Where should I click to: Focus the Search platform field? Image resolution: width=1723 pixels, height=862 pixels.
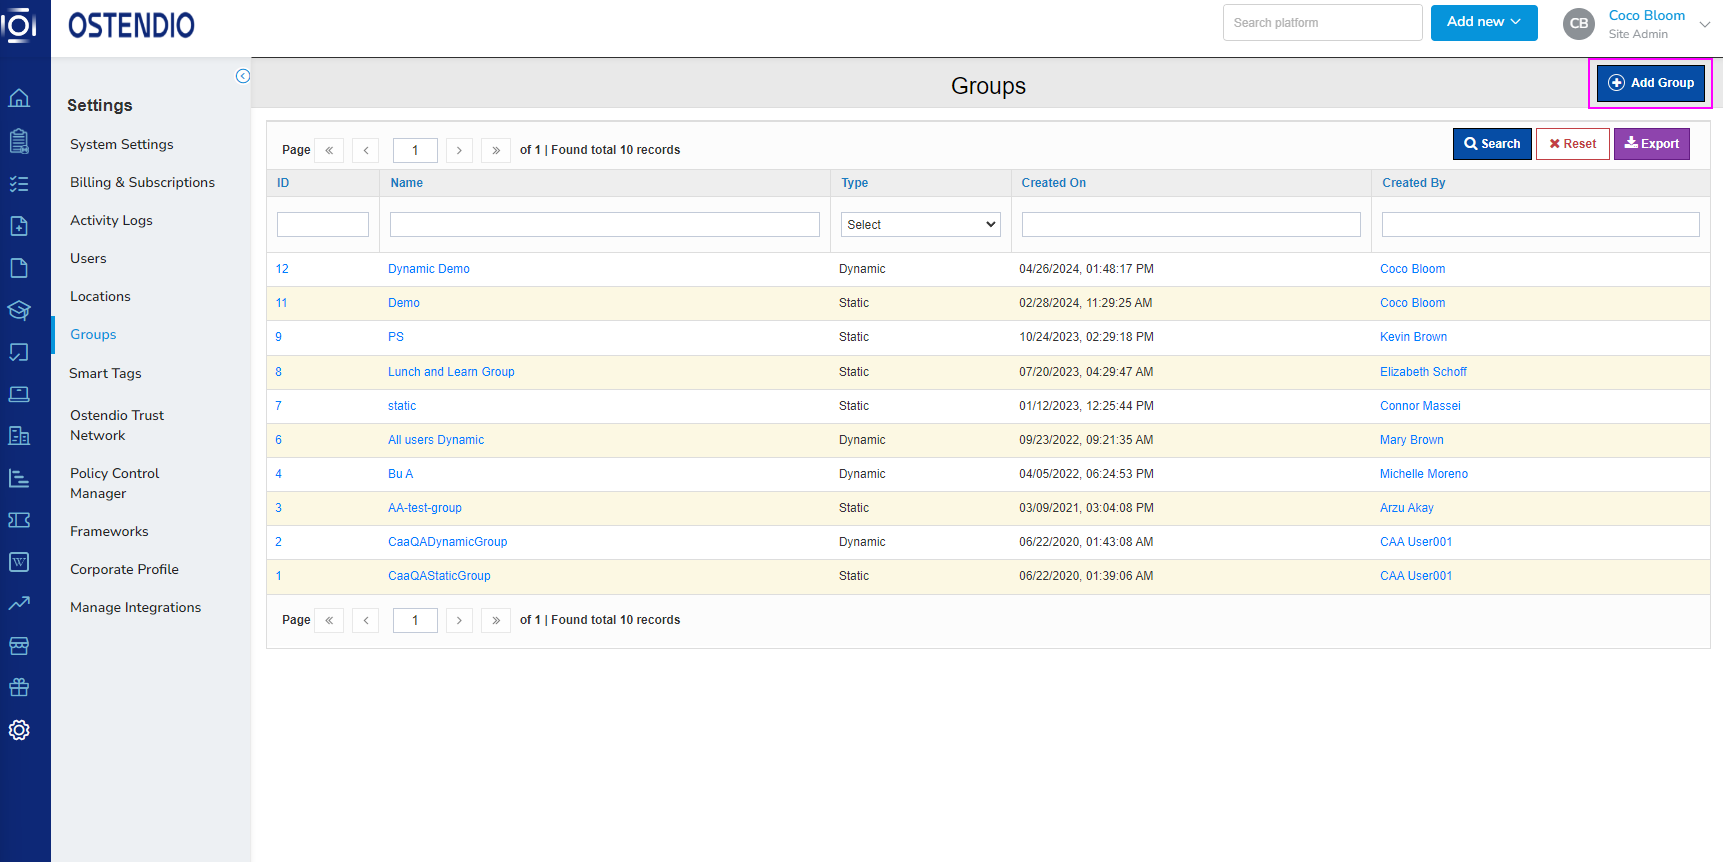pyautogui.click(x=1322, y=23)
